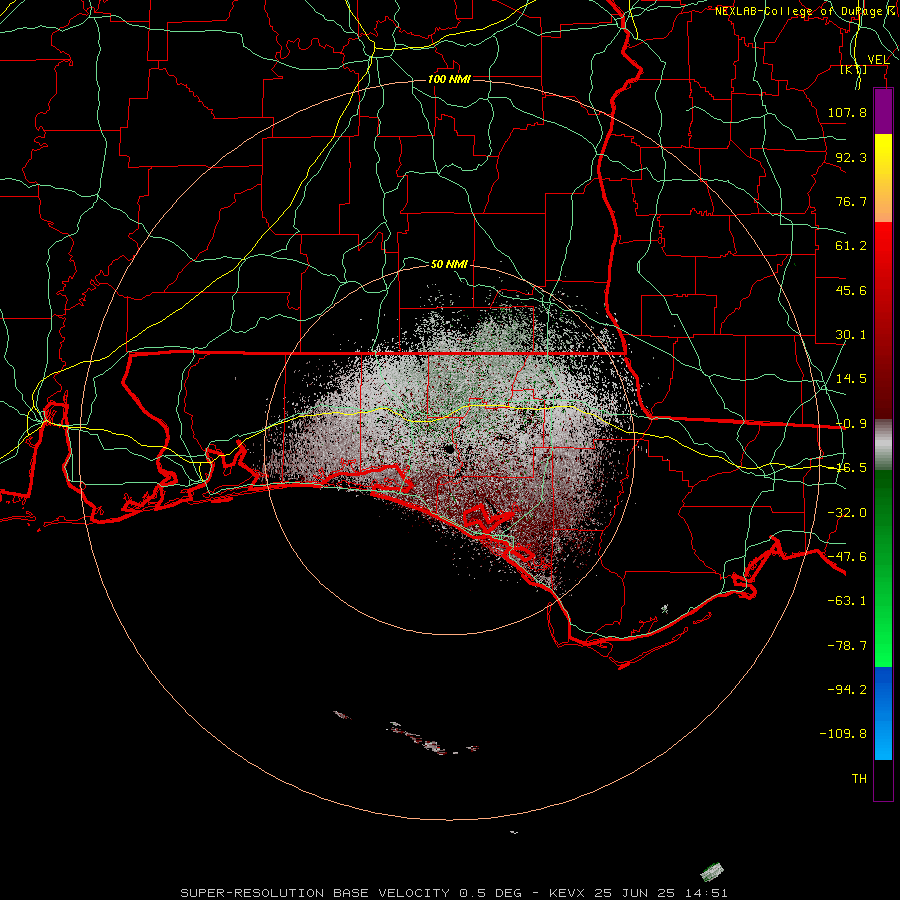This screenshot has height=900, width=900.
Task: Pick the bright green segment of the color bar
Action: pos(883,568)
